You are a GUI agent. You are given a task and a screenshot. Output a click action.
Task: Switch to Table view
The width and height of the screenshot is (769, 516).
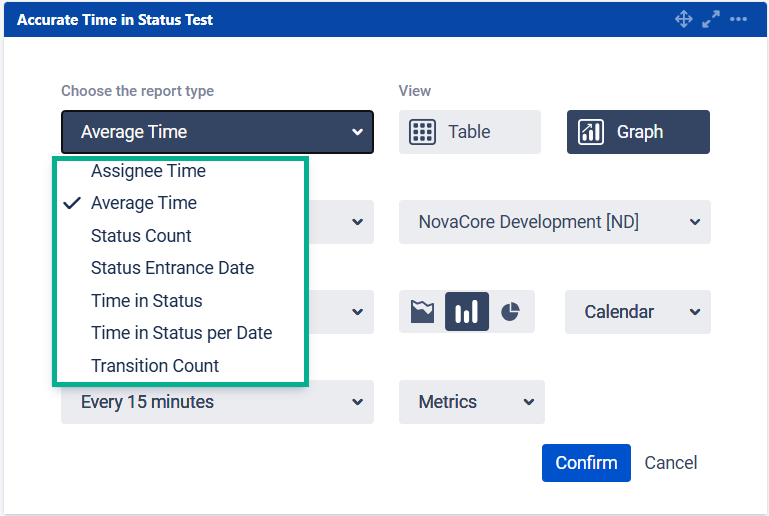[469, 132]
